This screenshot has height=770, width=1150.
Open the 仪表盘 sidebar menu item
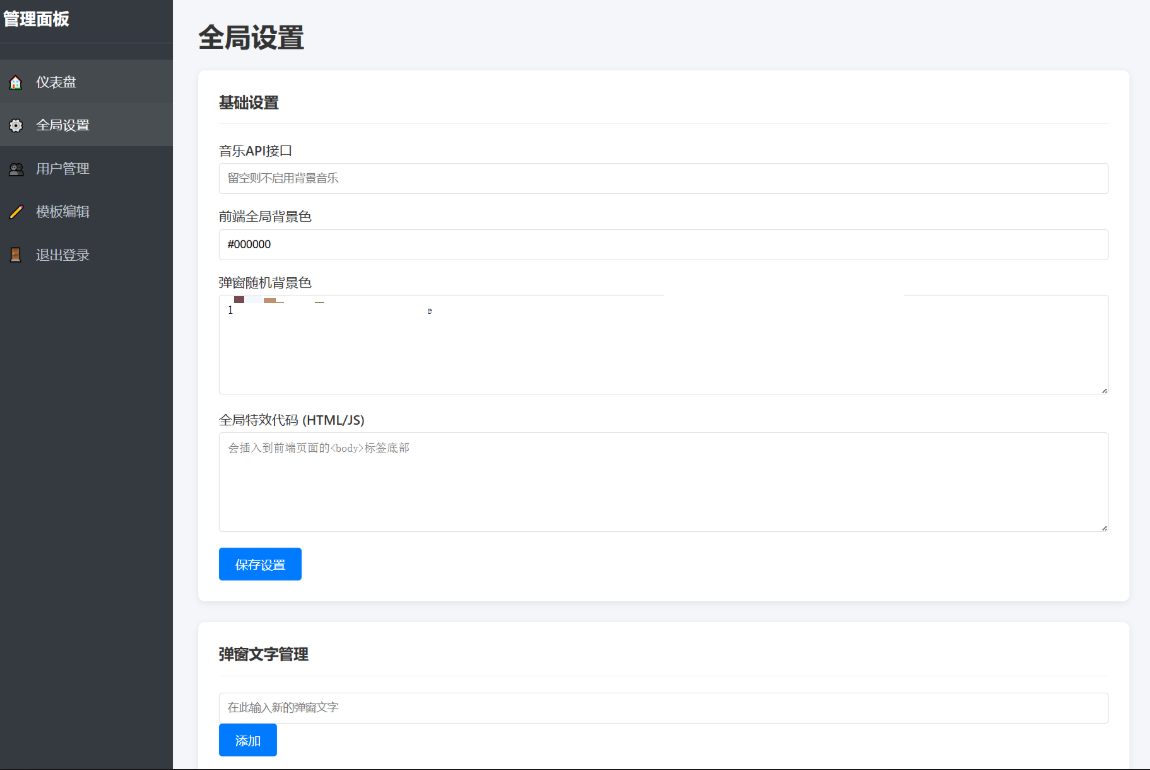[x=56, y=82]
